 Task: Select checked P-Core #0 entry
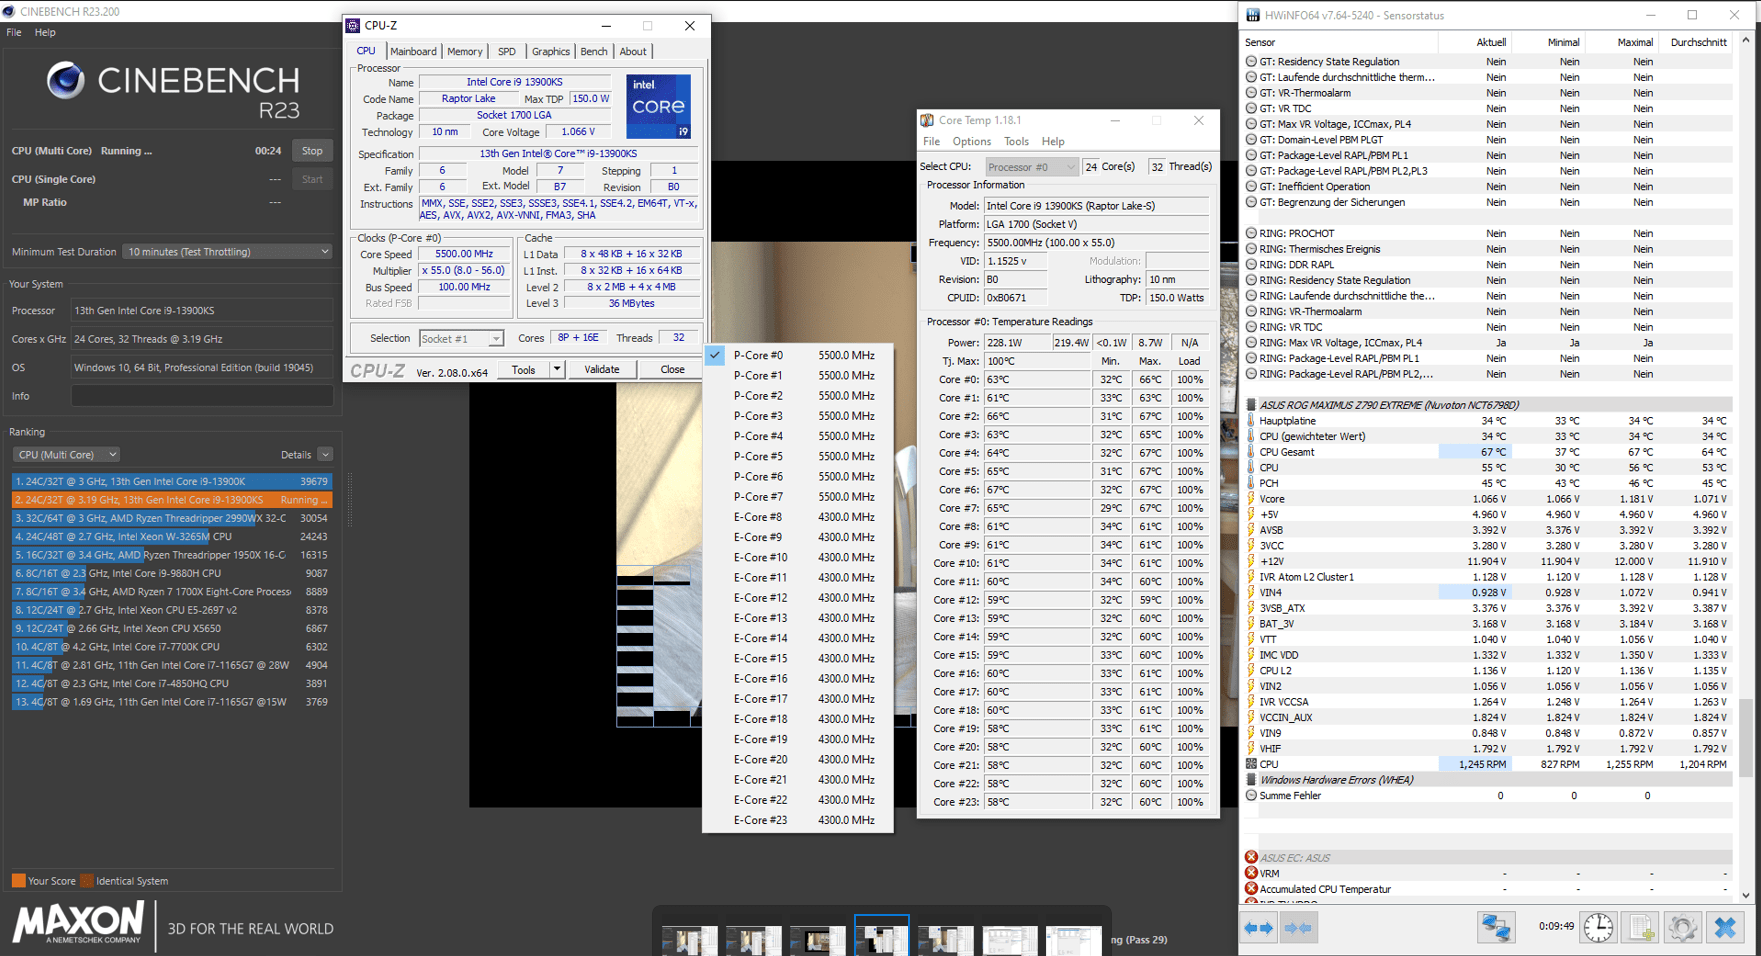798,355
